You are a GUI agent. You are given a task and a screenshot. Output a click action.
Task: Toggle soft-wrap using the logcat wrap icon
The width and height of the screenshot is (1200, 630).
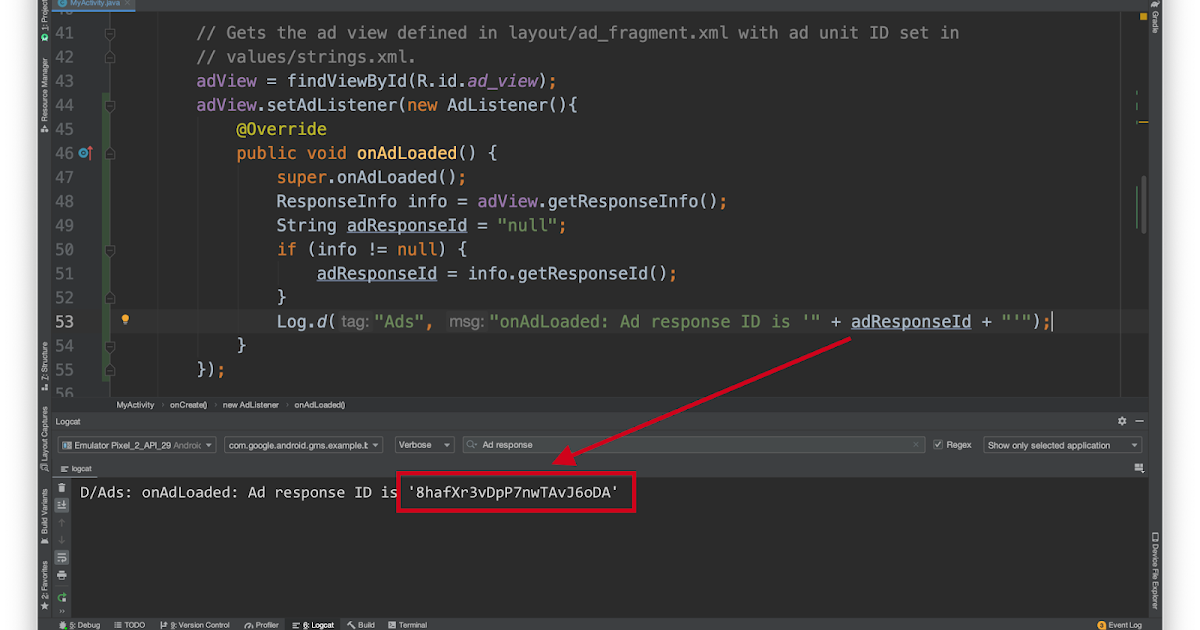(x=62, y=555)
